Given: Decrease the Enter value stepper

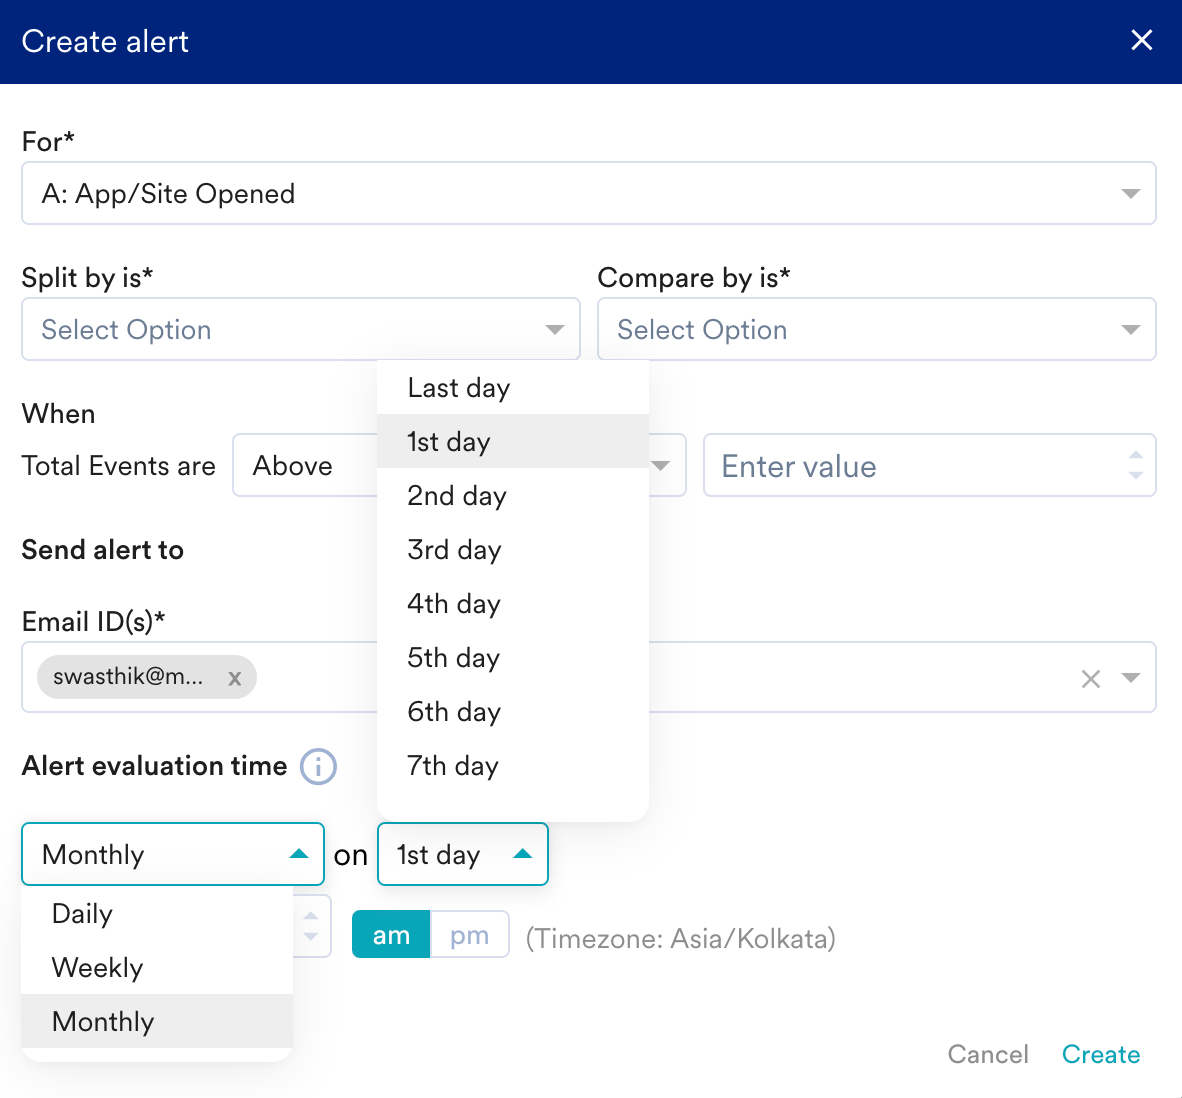Looking at the screenshot, I should tap(1135, 476).
